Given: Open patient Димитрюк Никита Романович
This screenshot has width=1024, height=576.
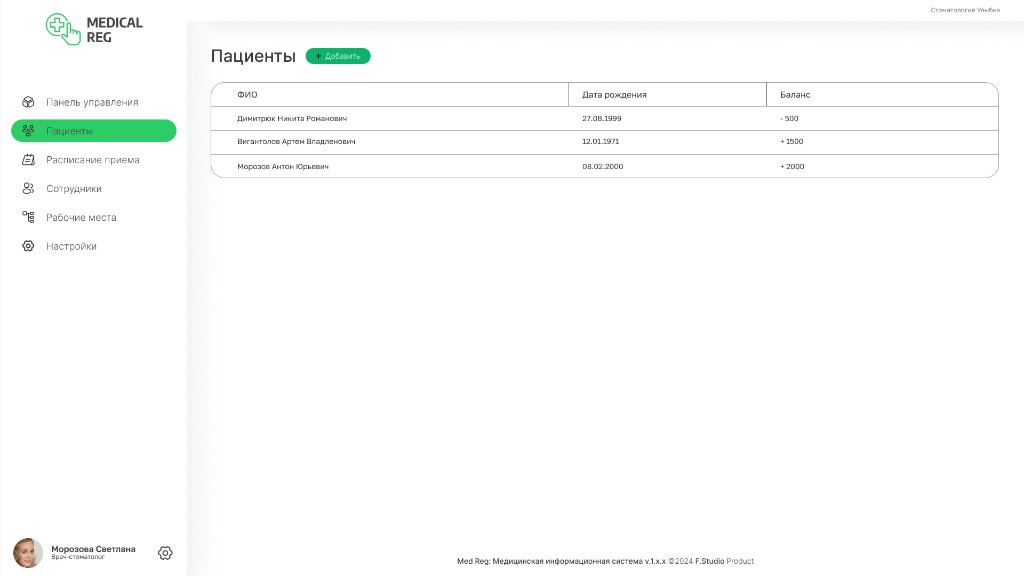Looking at the screenshot, I should [292, 119].
